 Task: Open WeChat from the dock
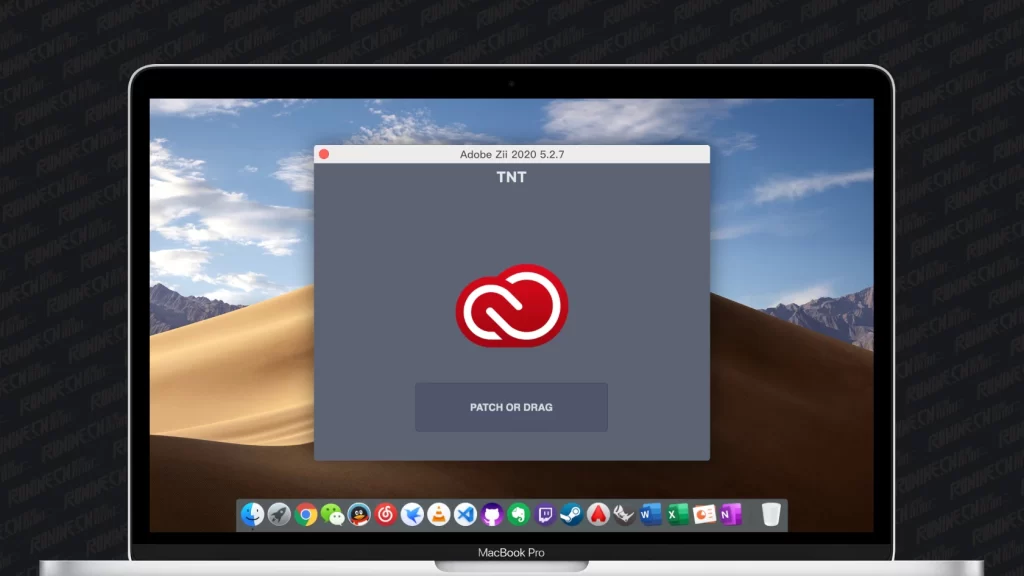(x=333, y=515)
